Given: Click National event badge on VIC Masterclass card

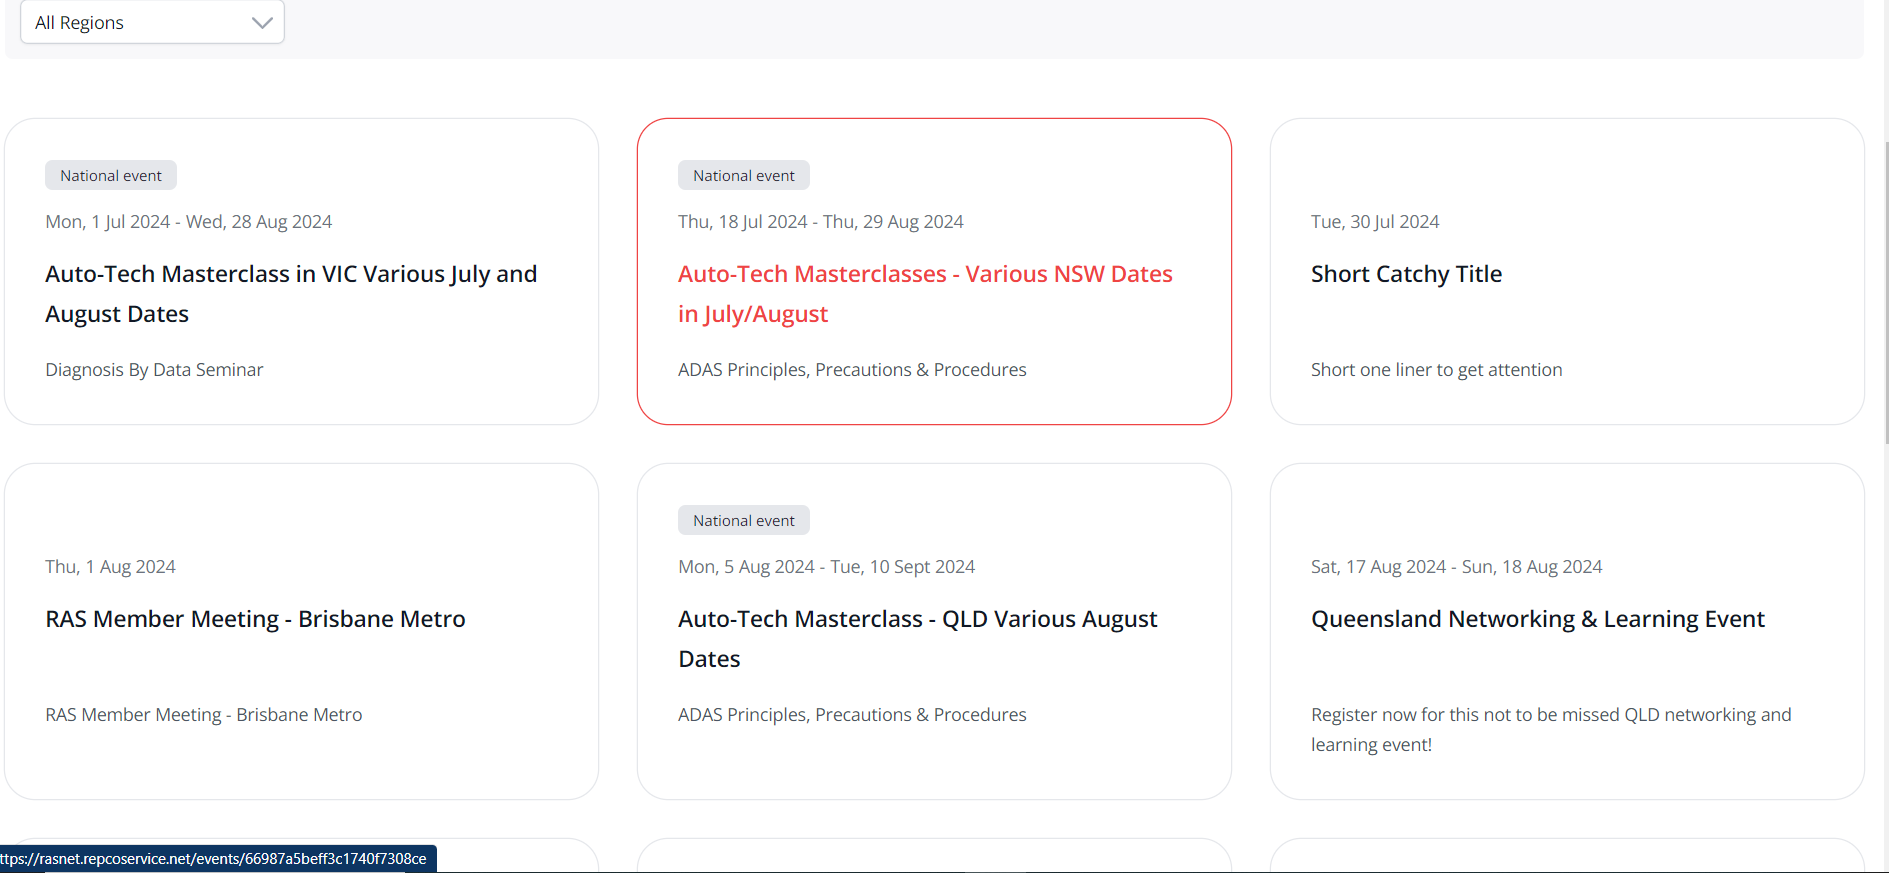Looking at the screenshot, I should tap(111, 176).
